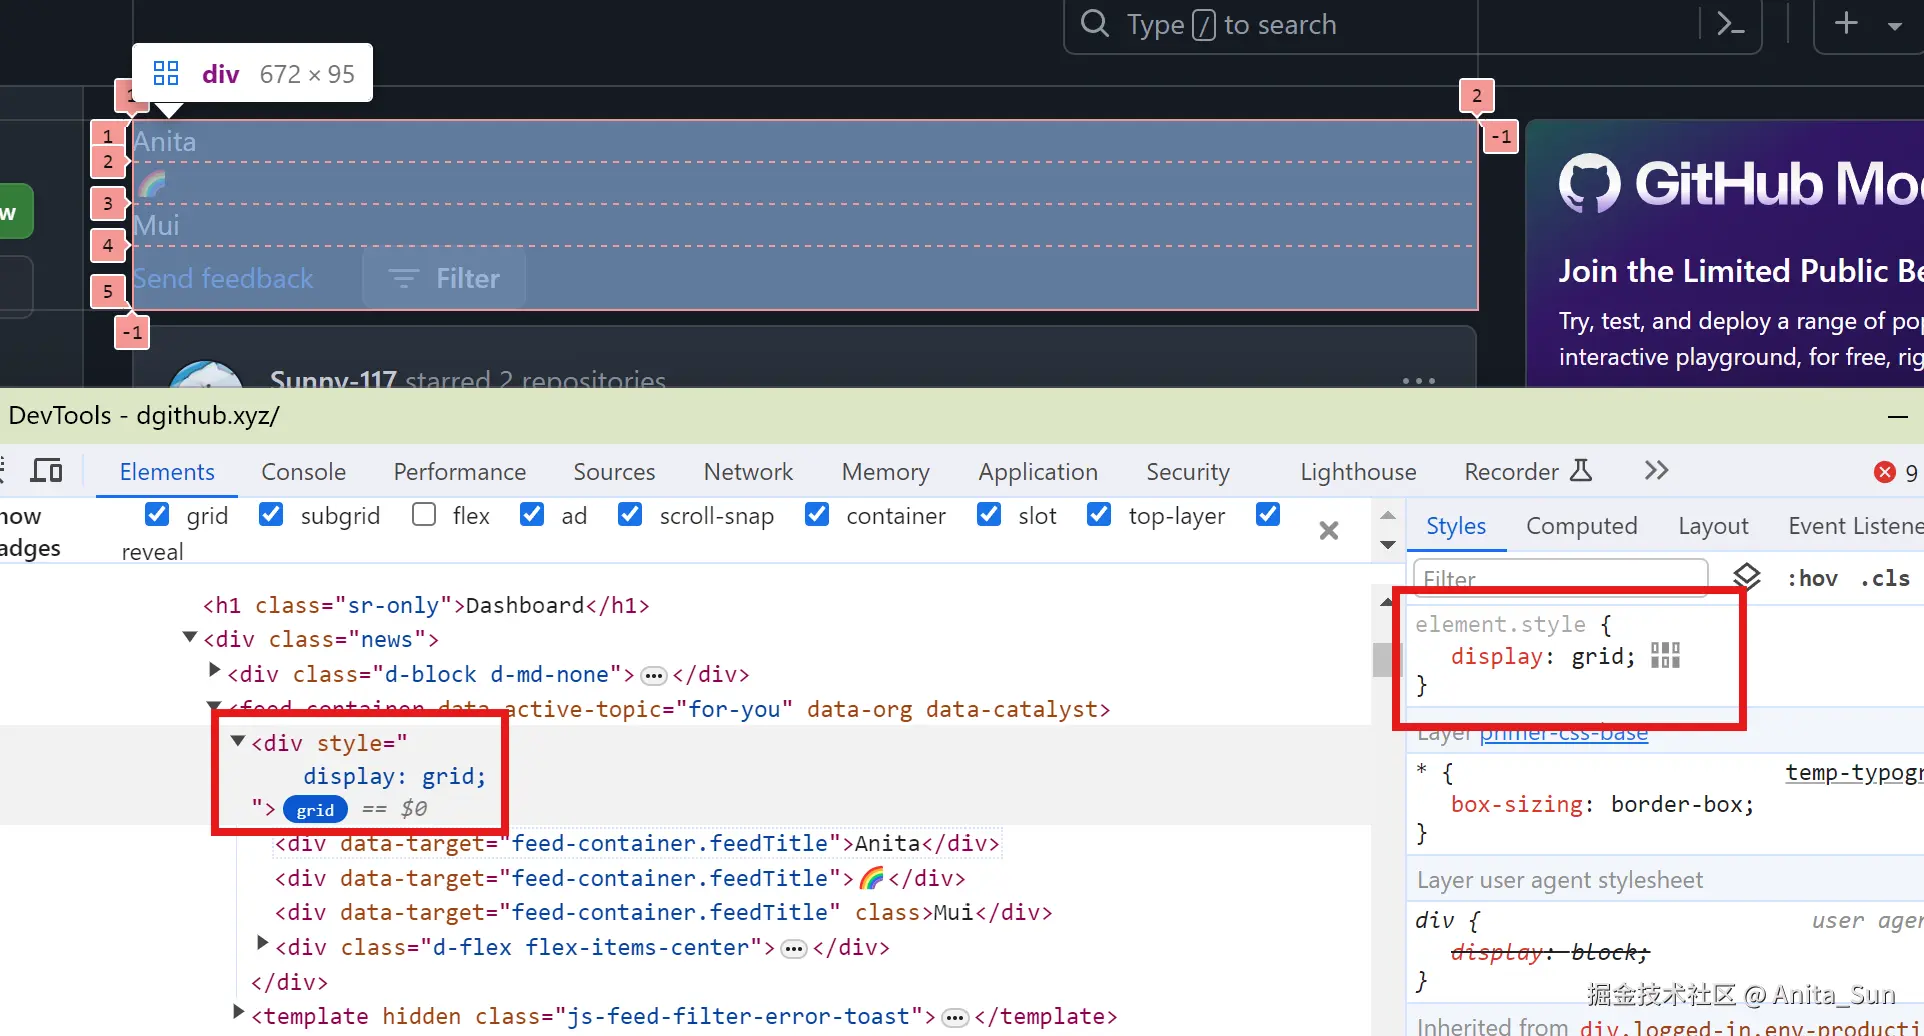Open the Event Listeners pane tab
This screenshot has height=1036, width=1924.
point(1855,526)
